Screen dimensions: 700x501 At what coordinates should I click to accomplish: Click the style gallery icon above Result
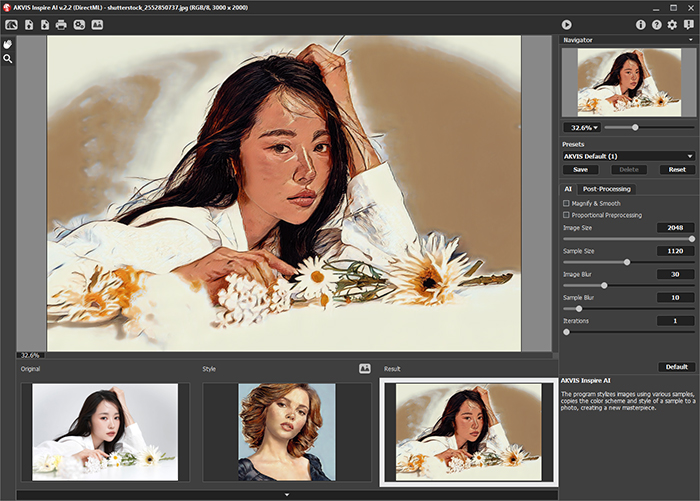(x=365, y=369)
